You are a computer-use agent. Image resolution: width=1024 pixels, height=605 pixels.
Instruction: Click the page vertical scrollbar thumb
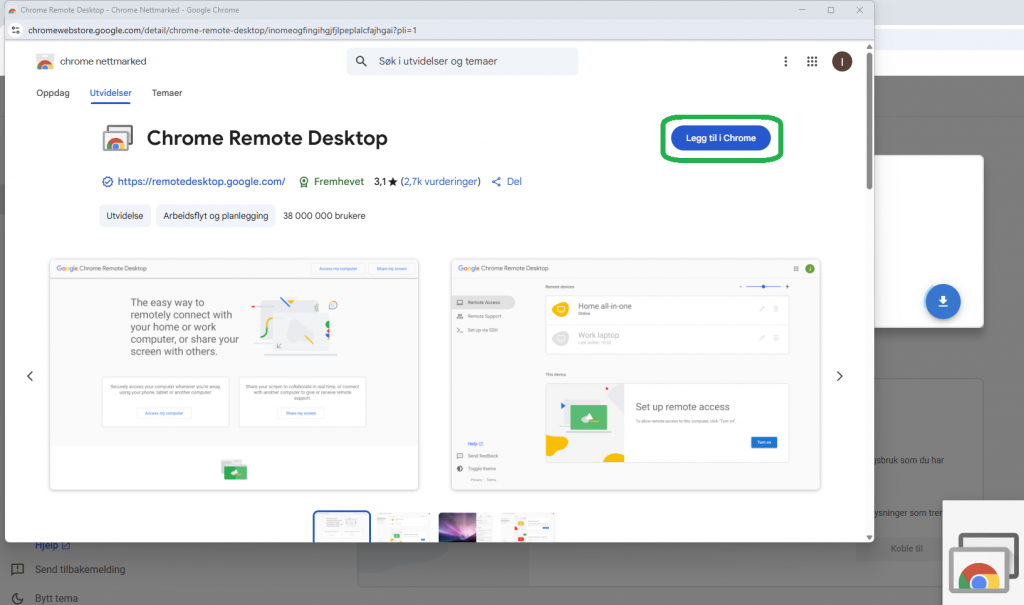(869, 121)
